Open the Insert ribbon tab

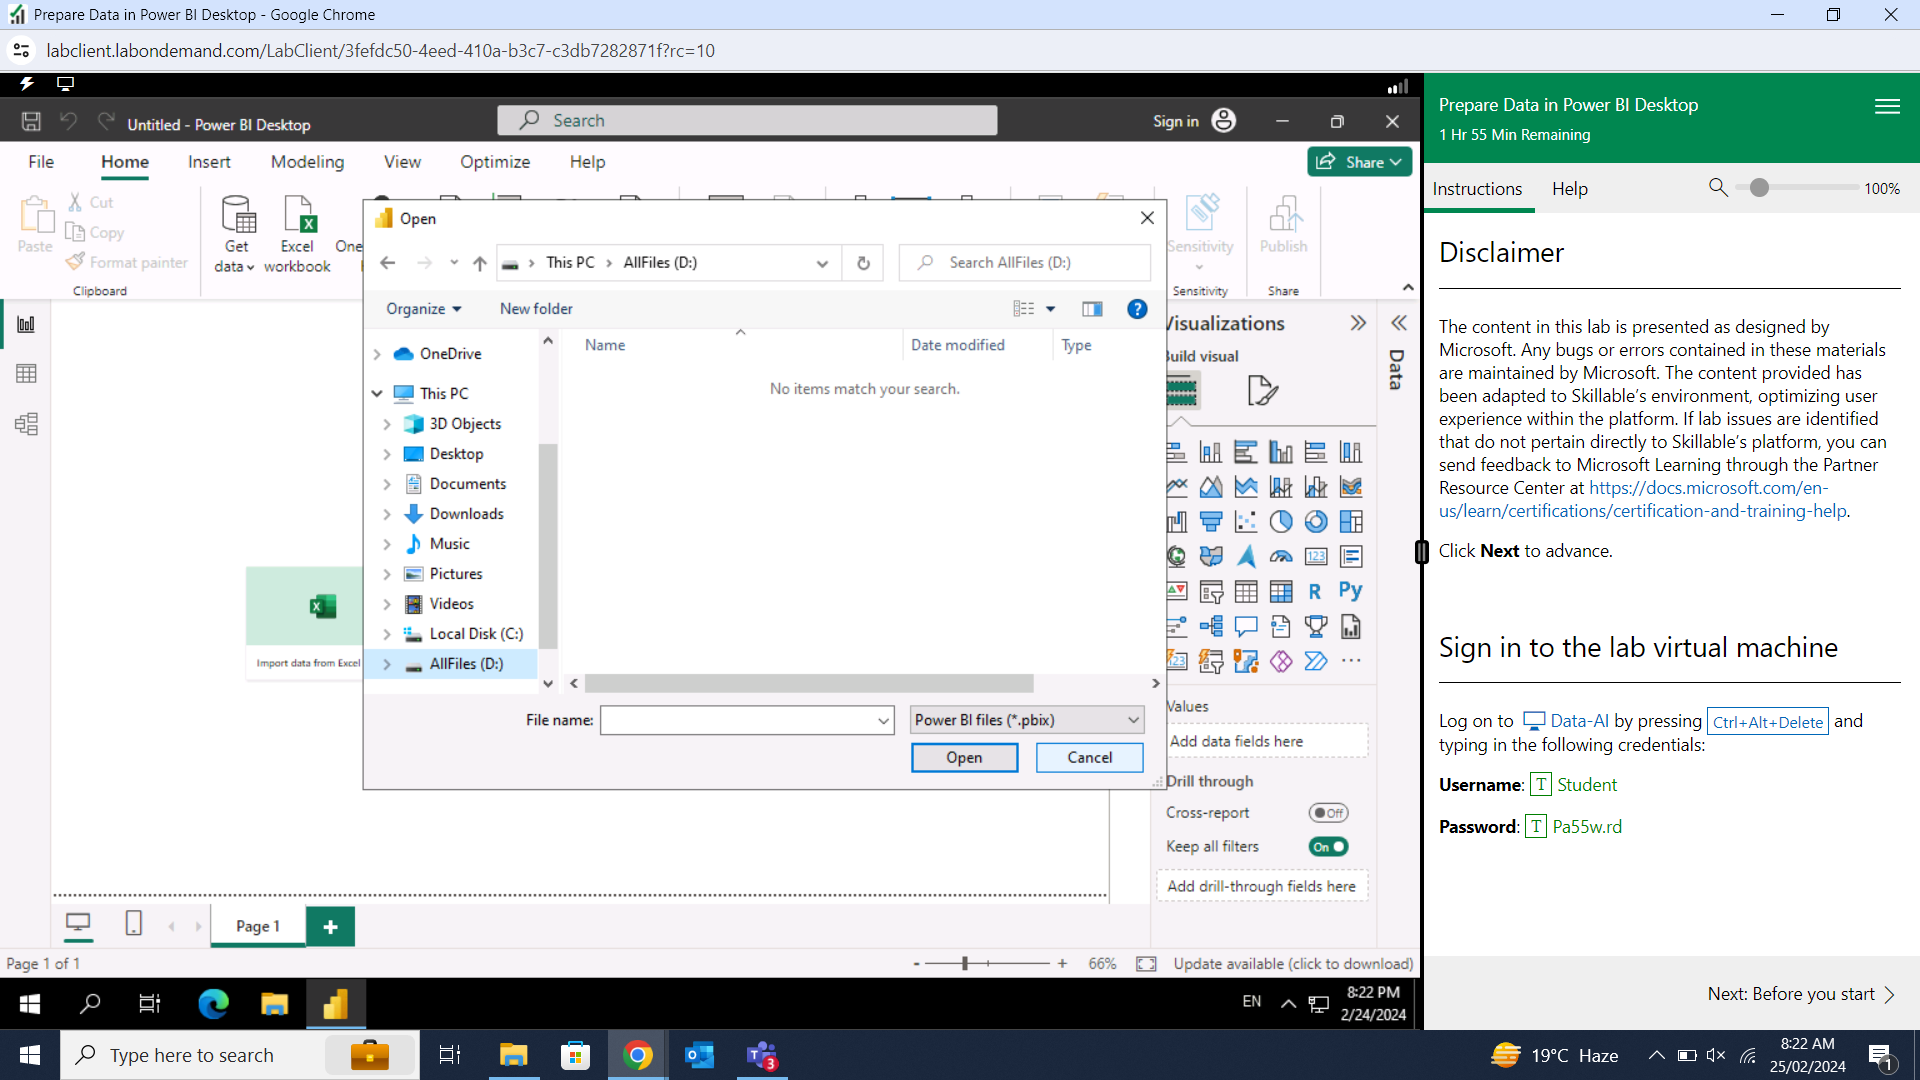coord(209,162)
